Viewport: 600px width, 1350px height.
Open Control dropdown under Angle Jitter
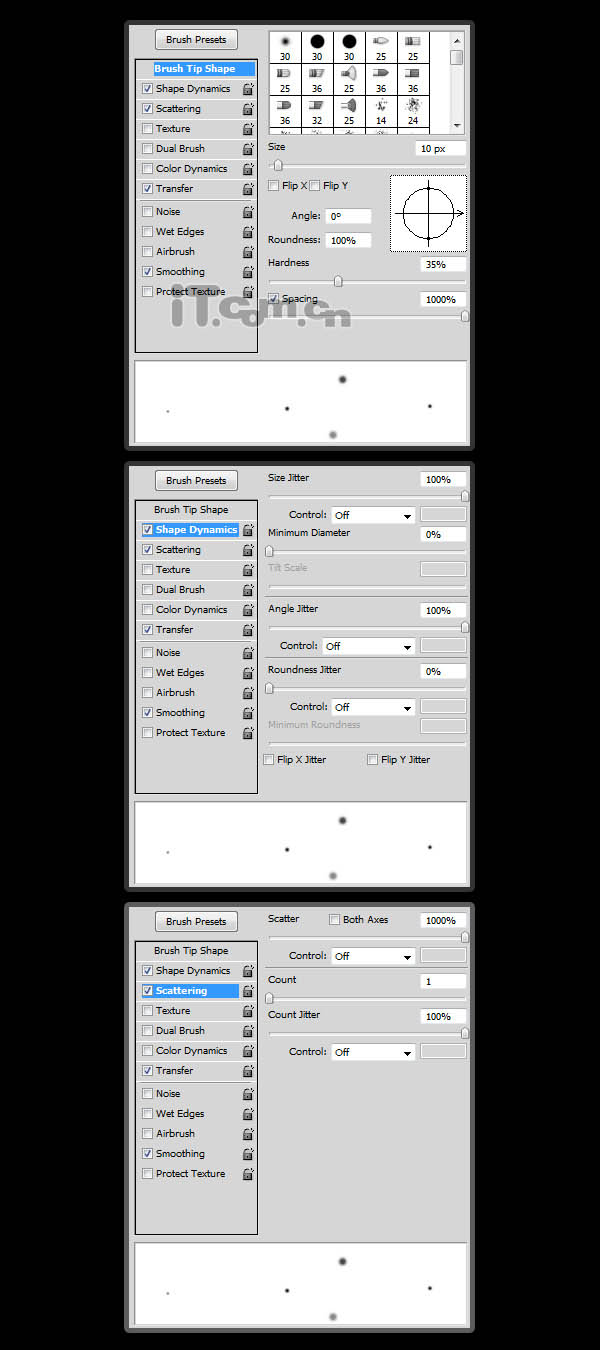[368, 647]
